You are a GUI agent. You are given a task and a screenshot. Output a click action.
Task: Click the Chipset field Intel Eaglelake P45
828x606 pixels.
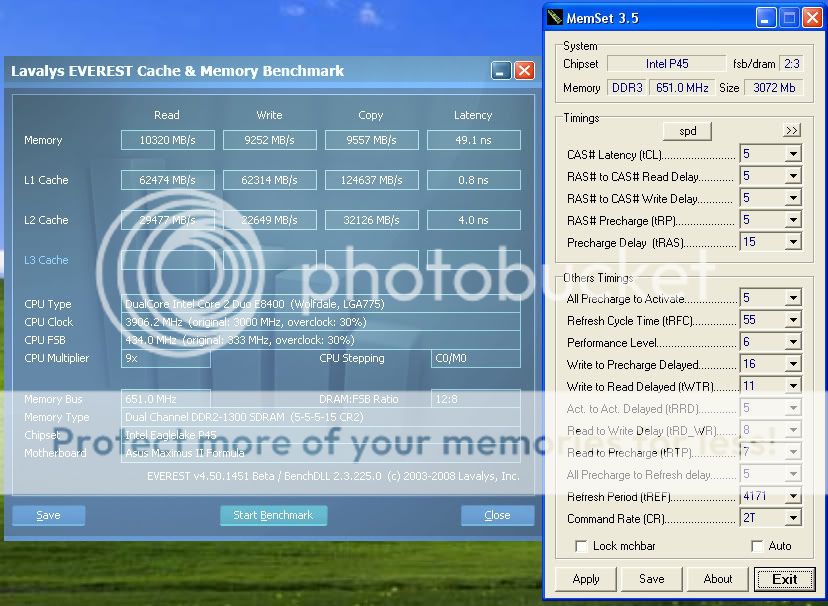(x=321, y=435)
